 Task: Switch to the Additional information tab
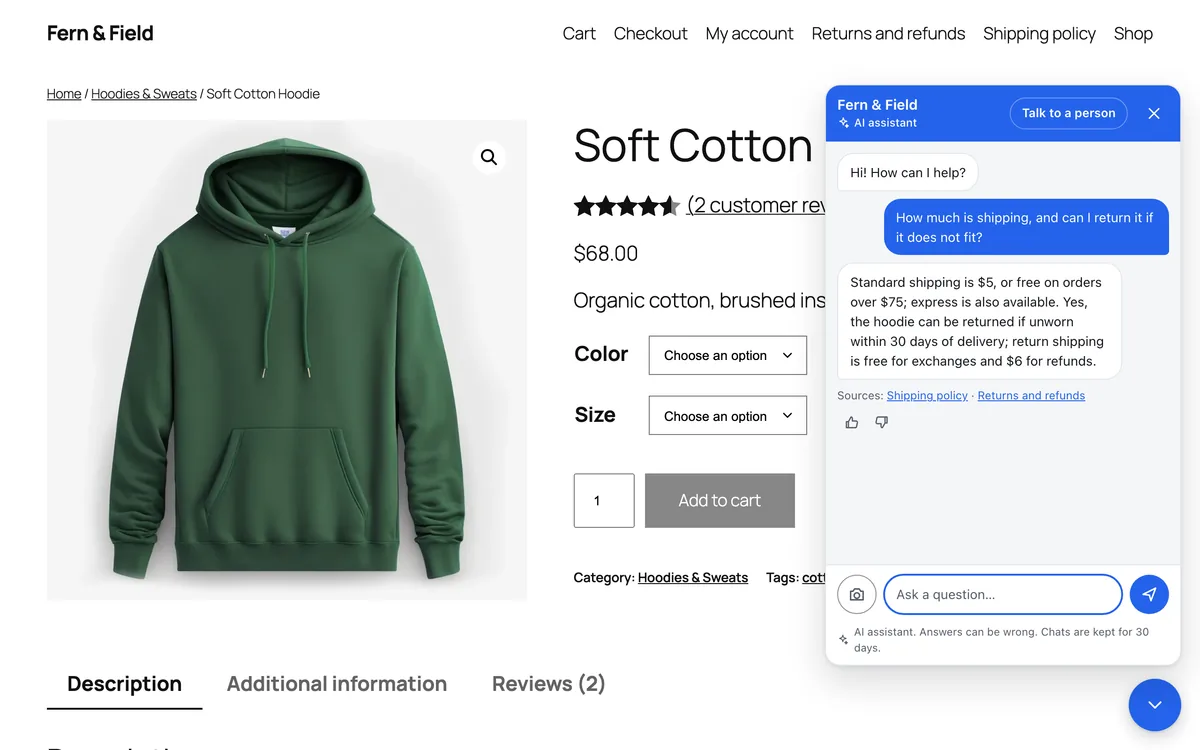(337, 684)
